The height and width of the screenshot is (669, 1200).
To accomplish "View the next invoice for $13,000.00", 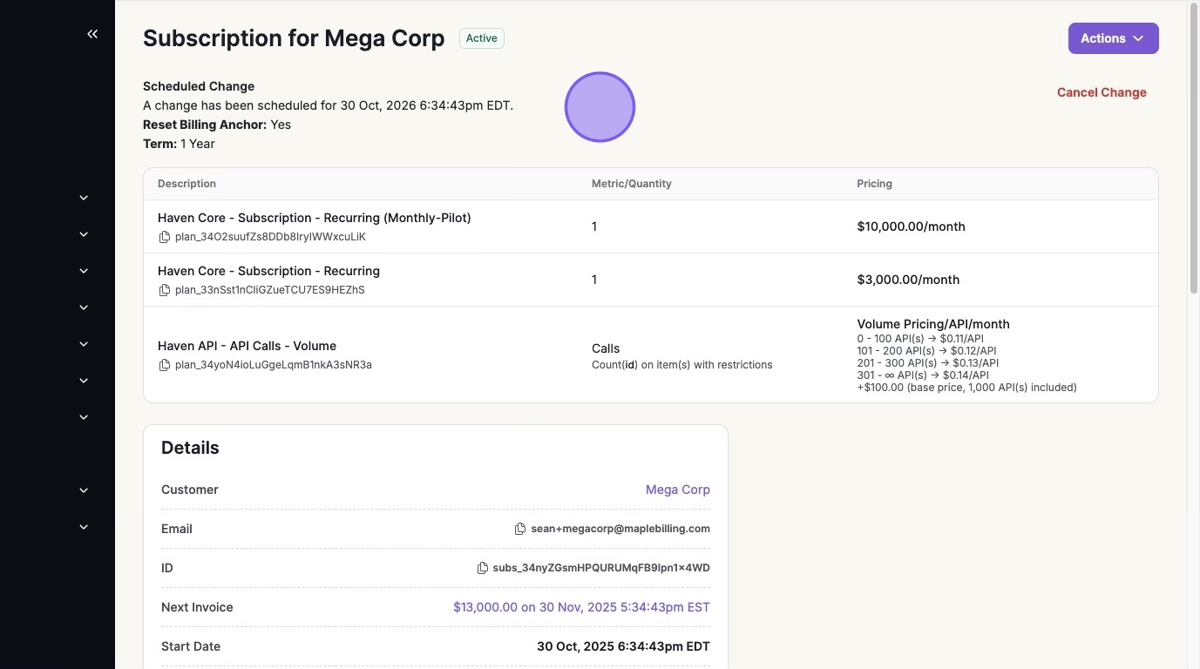I will [581, 607].
